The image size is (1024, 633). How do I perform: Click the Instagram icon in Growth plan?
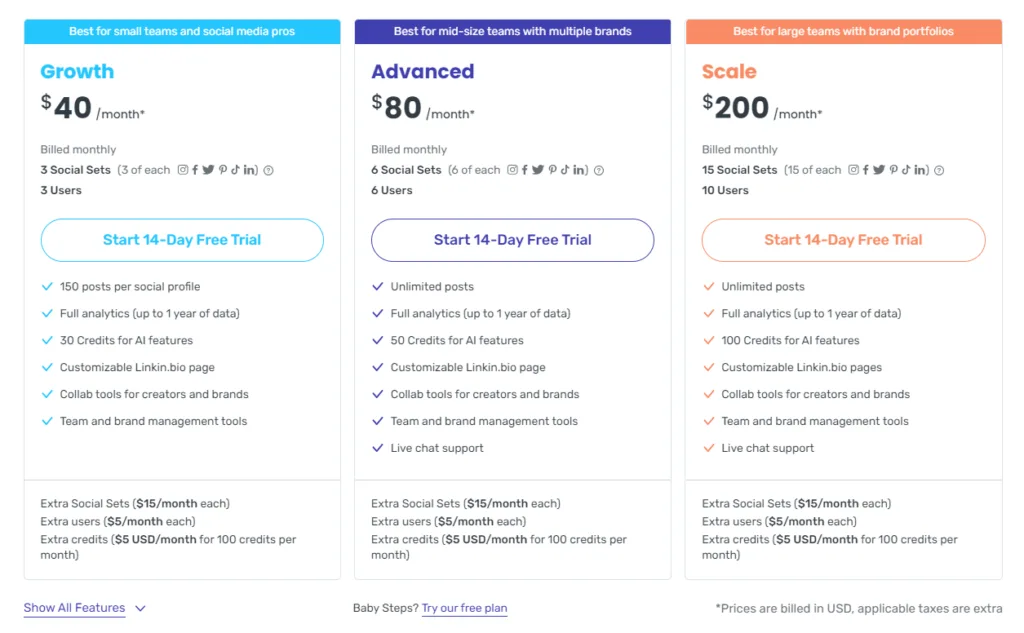(183, 170)
